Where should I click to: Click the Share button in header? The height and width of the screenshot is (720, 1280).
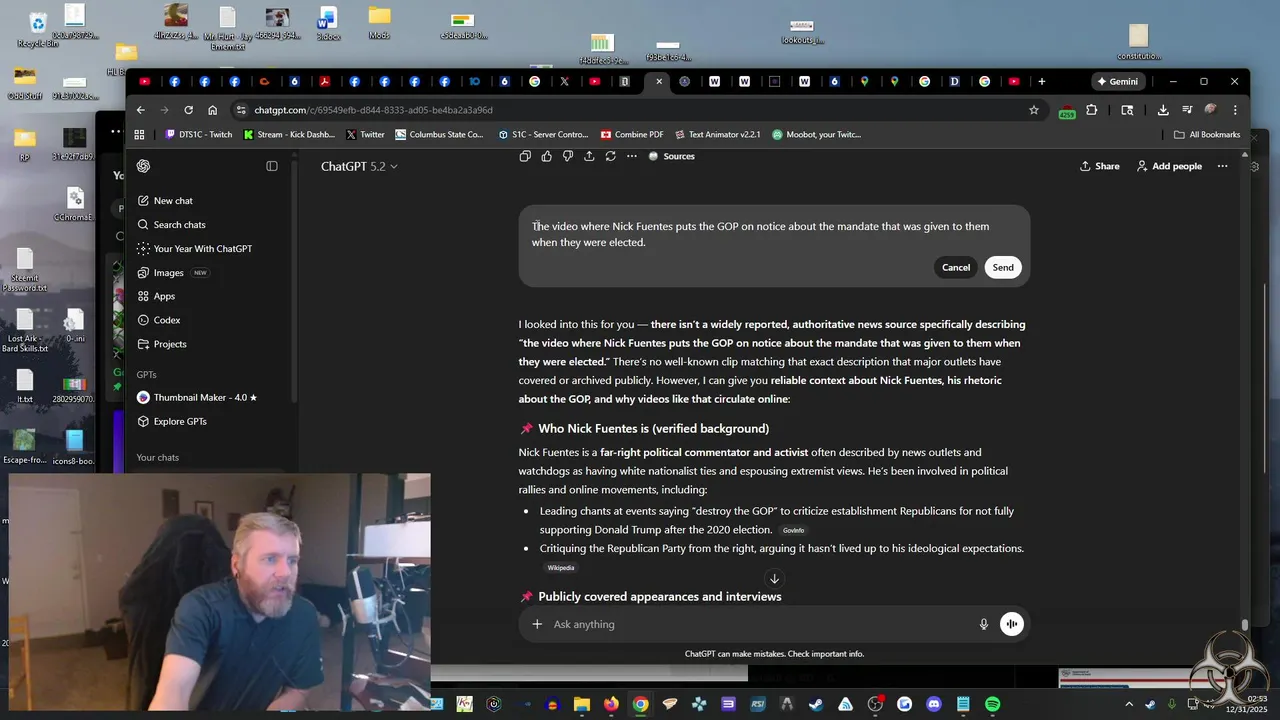(x=1100, y=166)
